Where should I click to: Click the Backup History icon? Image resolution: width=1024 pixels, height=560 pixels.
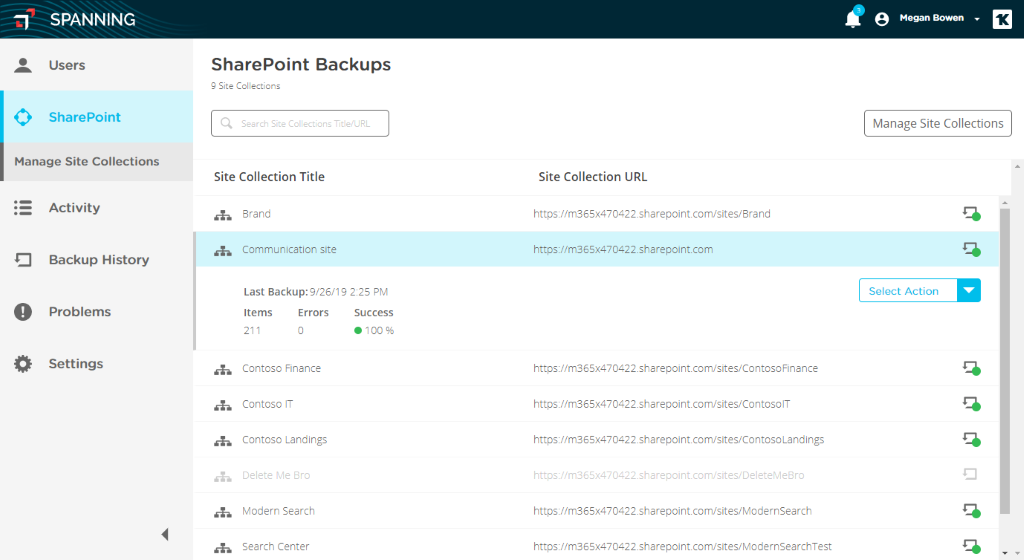tap(23, 260)
